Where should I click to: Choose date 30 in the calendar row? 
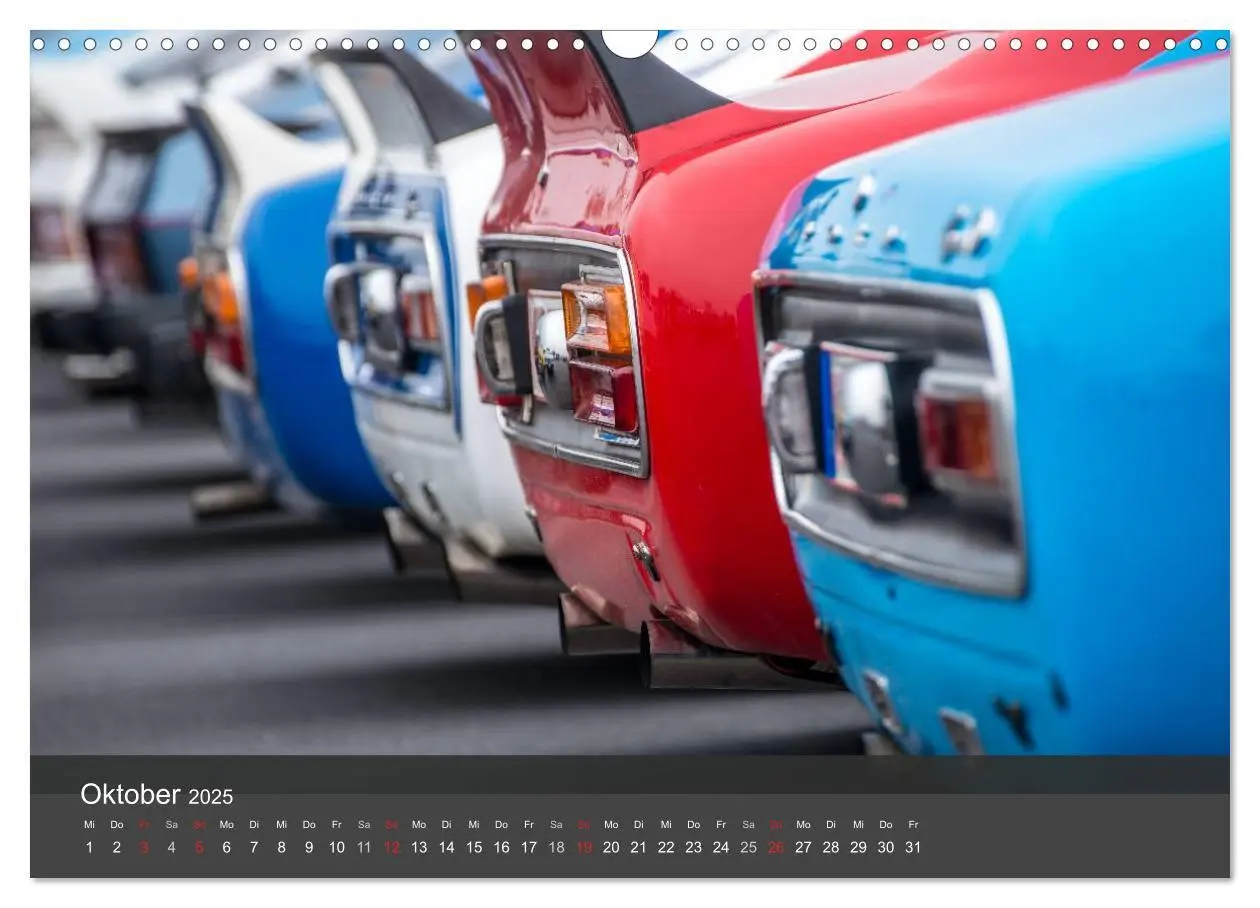click(886, 847)
